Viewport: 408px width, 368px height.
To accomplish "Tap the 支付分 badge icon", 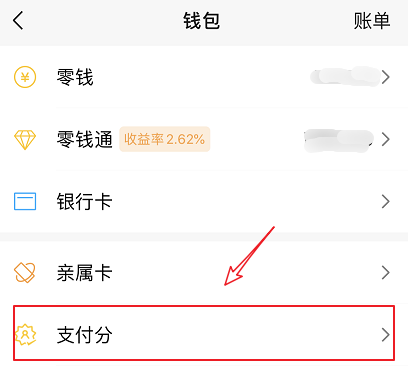I will 25,334.
